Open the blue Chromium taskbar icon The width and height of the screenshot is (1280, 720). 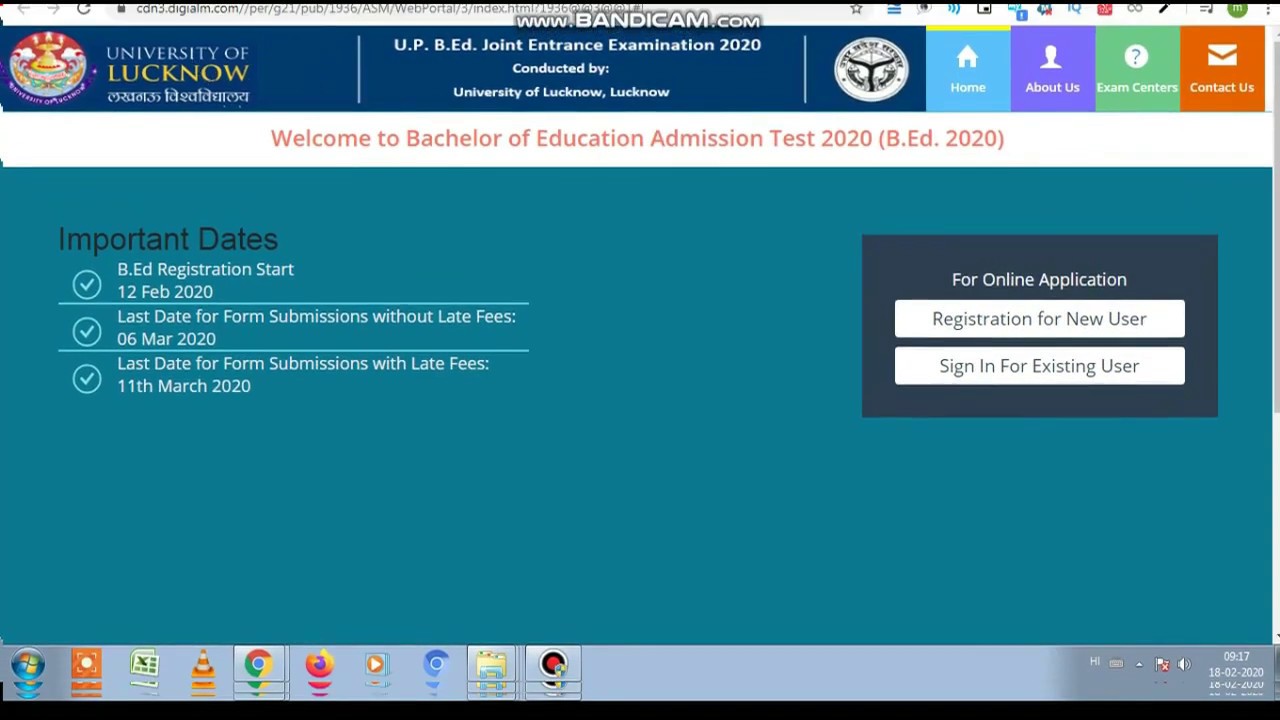point(436,665)
